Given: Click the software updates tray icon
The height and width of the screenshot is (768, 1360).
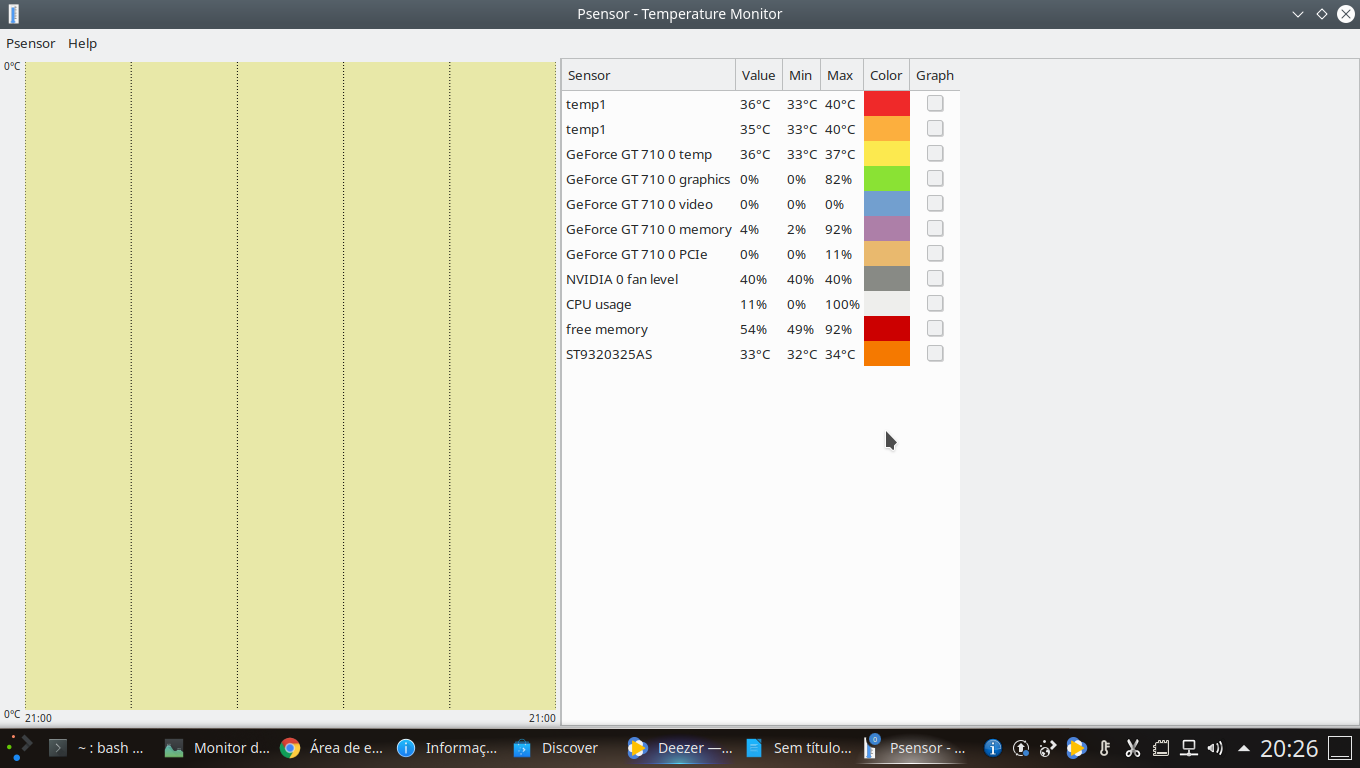Looking at the screenshot, I should pos(1020,747).
